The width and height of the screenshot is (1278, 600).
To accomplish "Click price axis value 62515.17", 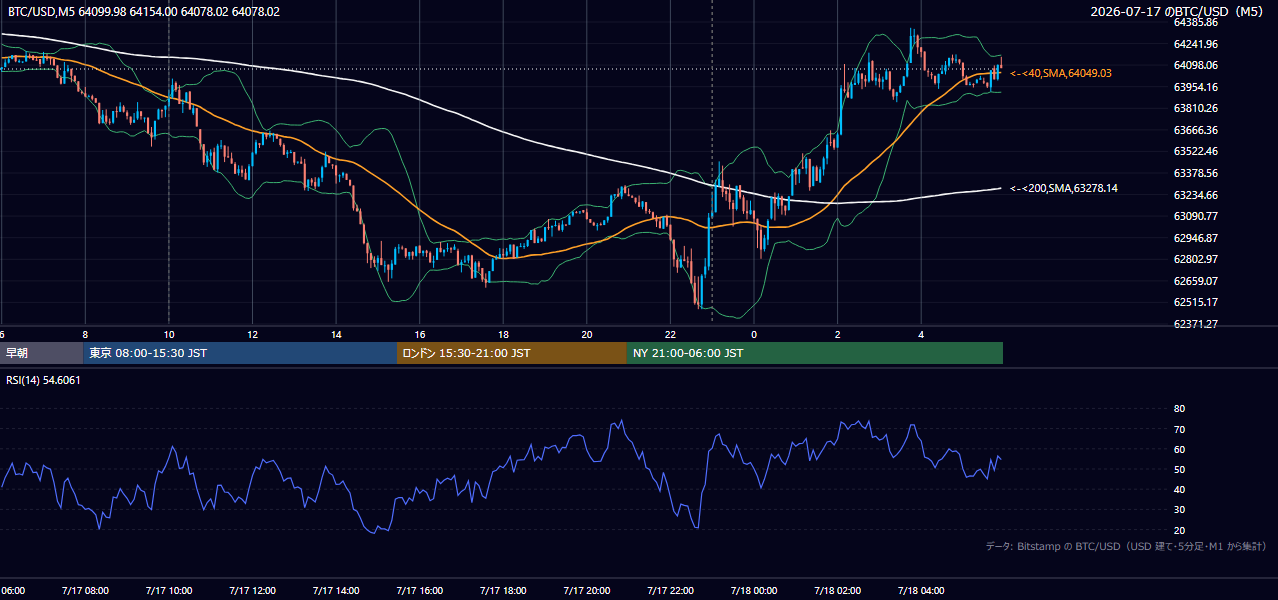I will pyautogui.click(x=1195, y=302).
